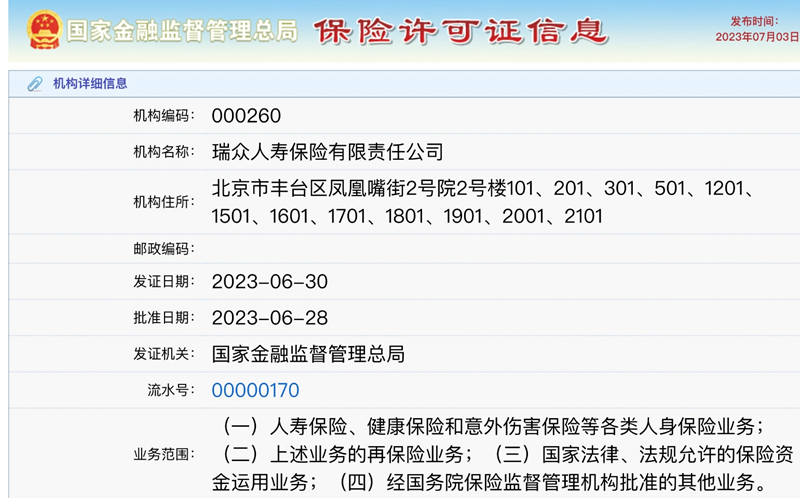Click business scope line (一) 人寿保险
Image resolution: width=800 pixels, height=498 pixels.
pyautogui.click(x=493, y=427)
